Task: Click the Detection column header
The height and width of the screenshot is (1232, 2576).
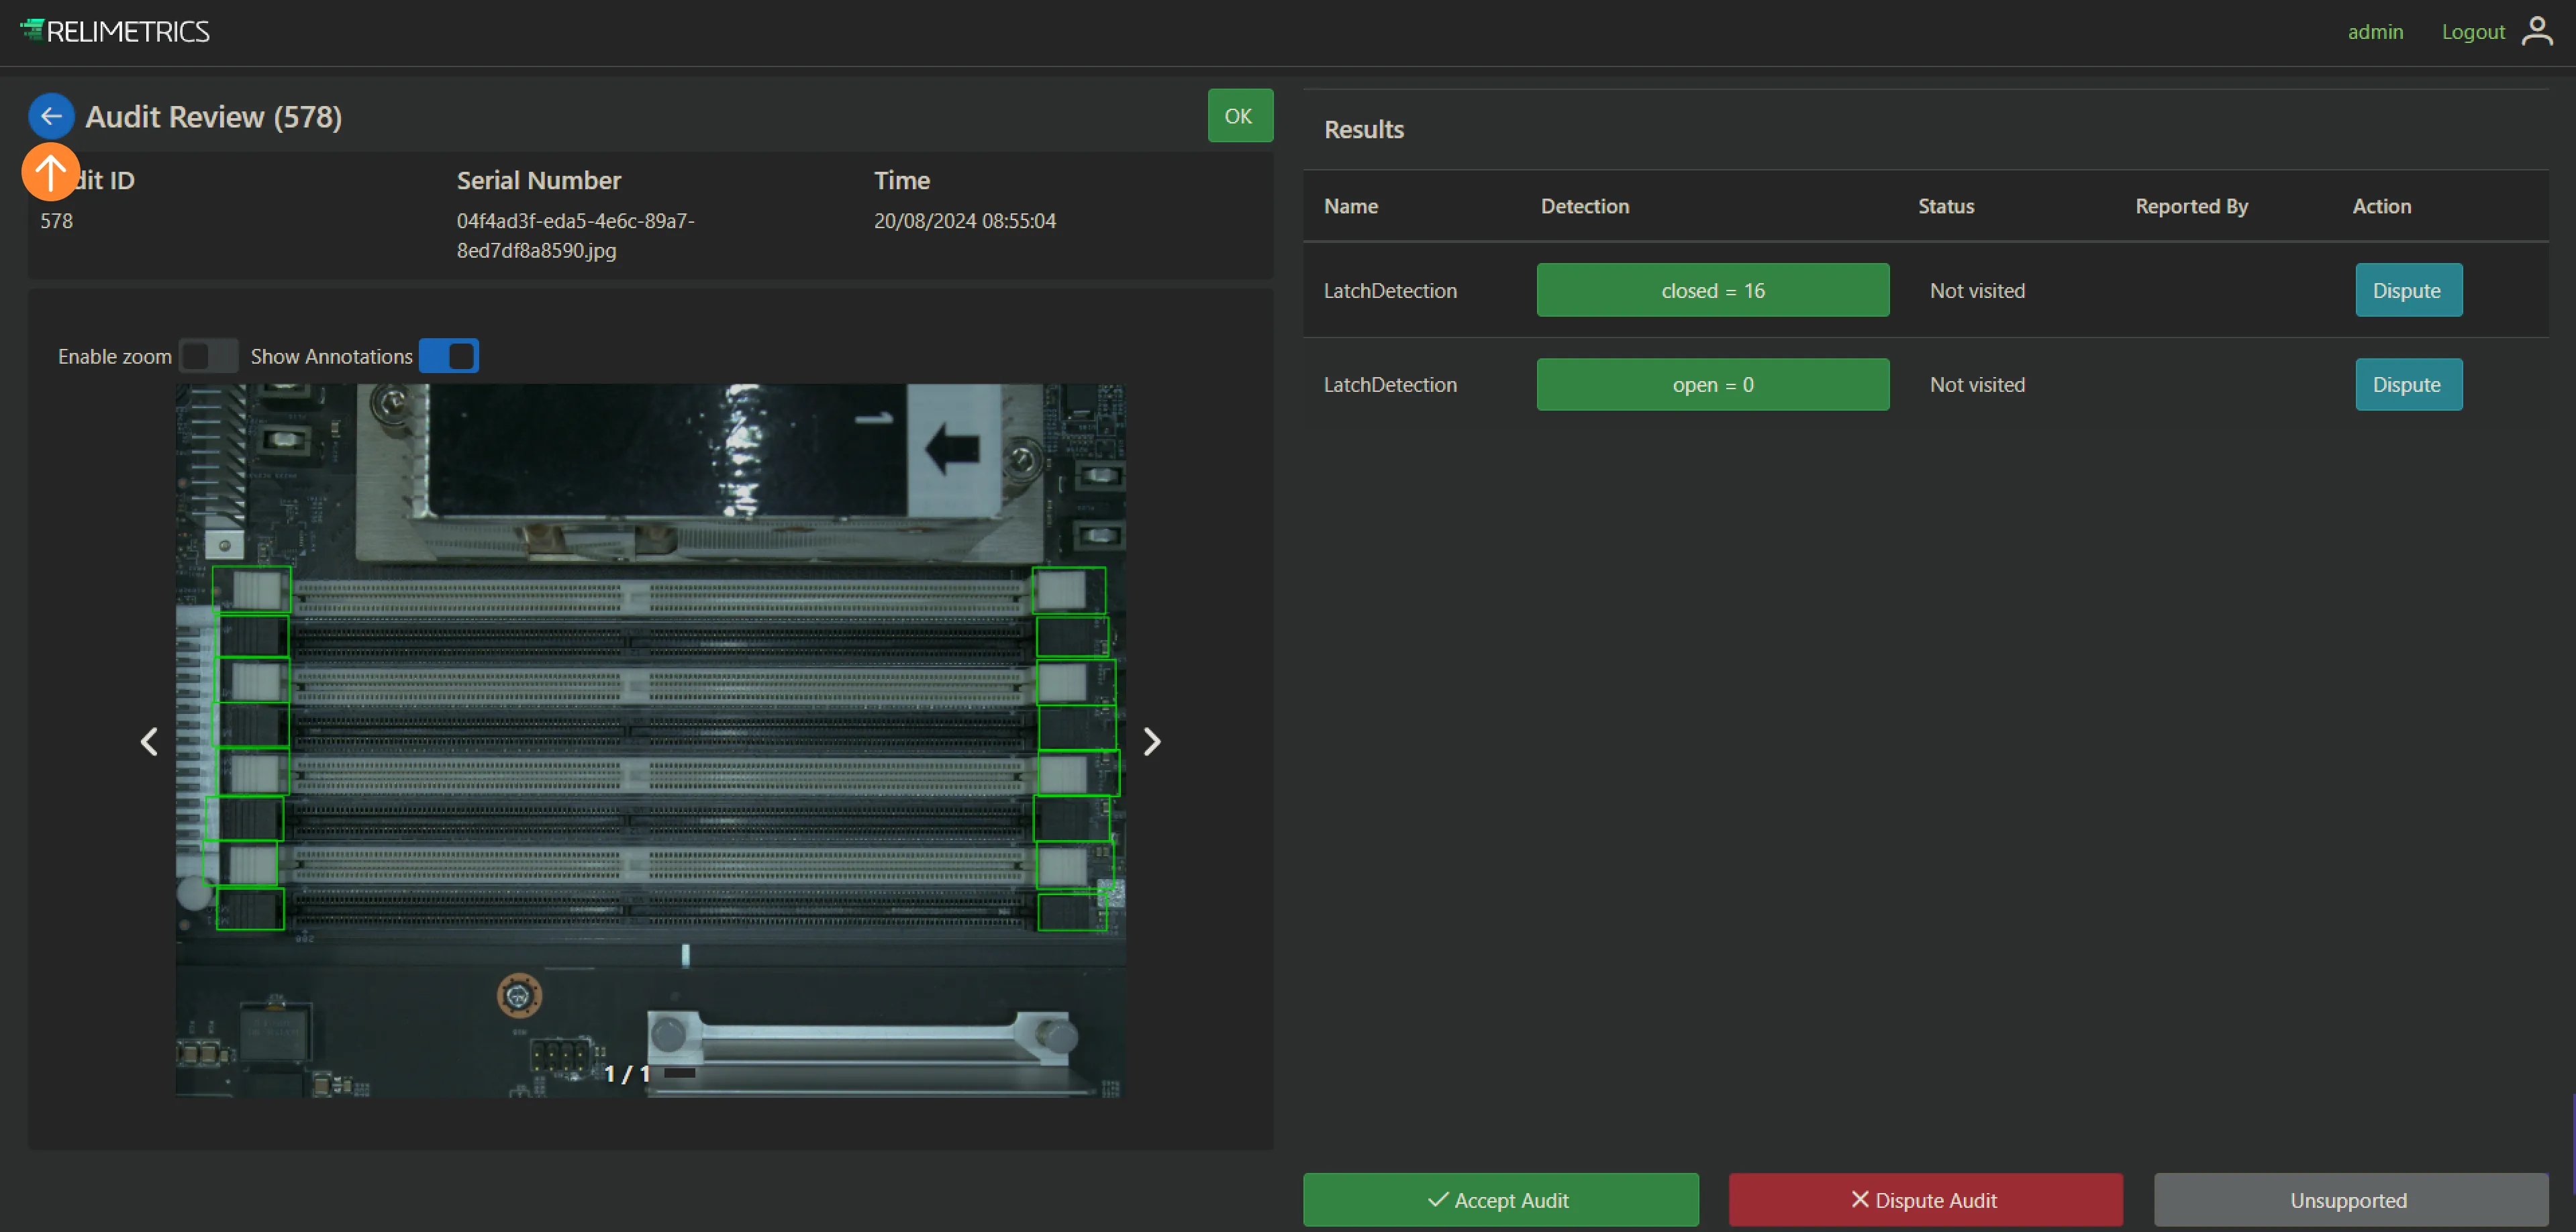Action: click(x=1585, y=206)
